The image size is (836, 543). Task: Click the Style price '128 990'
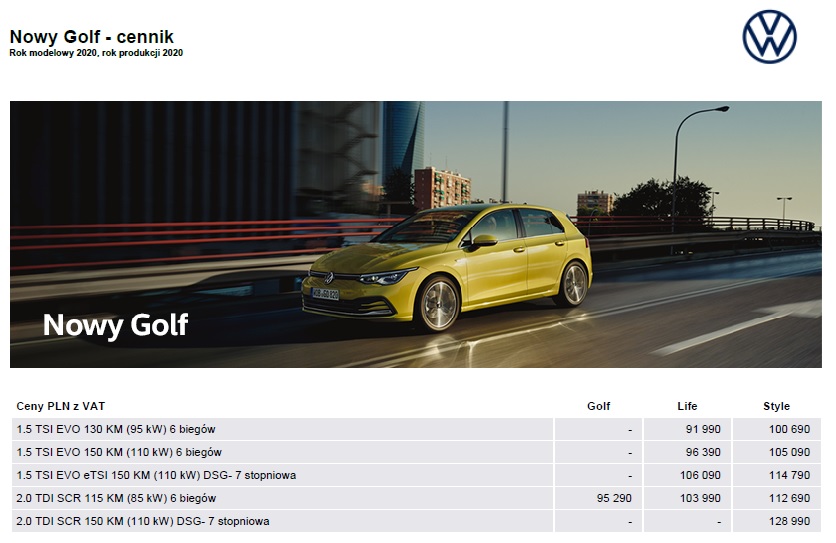point(789,521)
